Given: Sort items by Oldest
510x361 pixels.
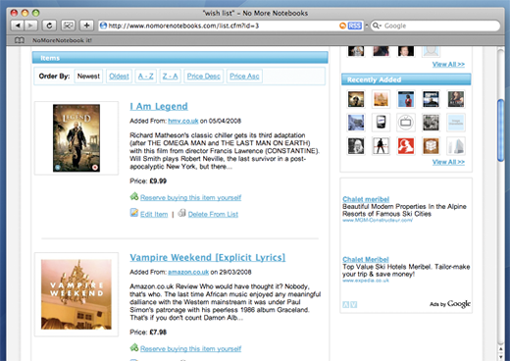Looking at the screenshot, I should coord(119,76).
